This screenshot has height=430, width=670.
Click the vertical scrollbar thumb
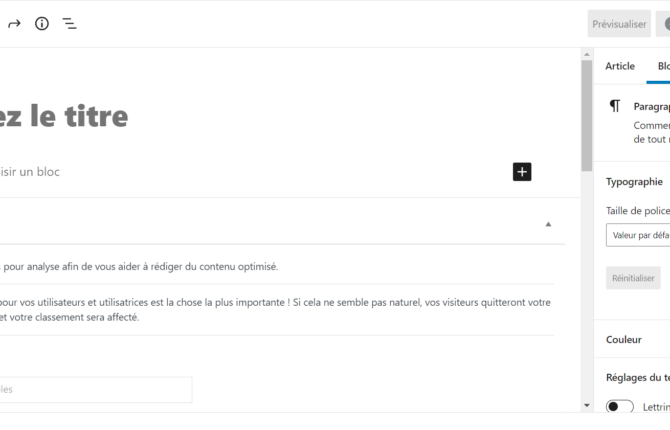(x=587, y=115)
